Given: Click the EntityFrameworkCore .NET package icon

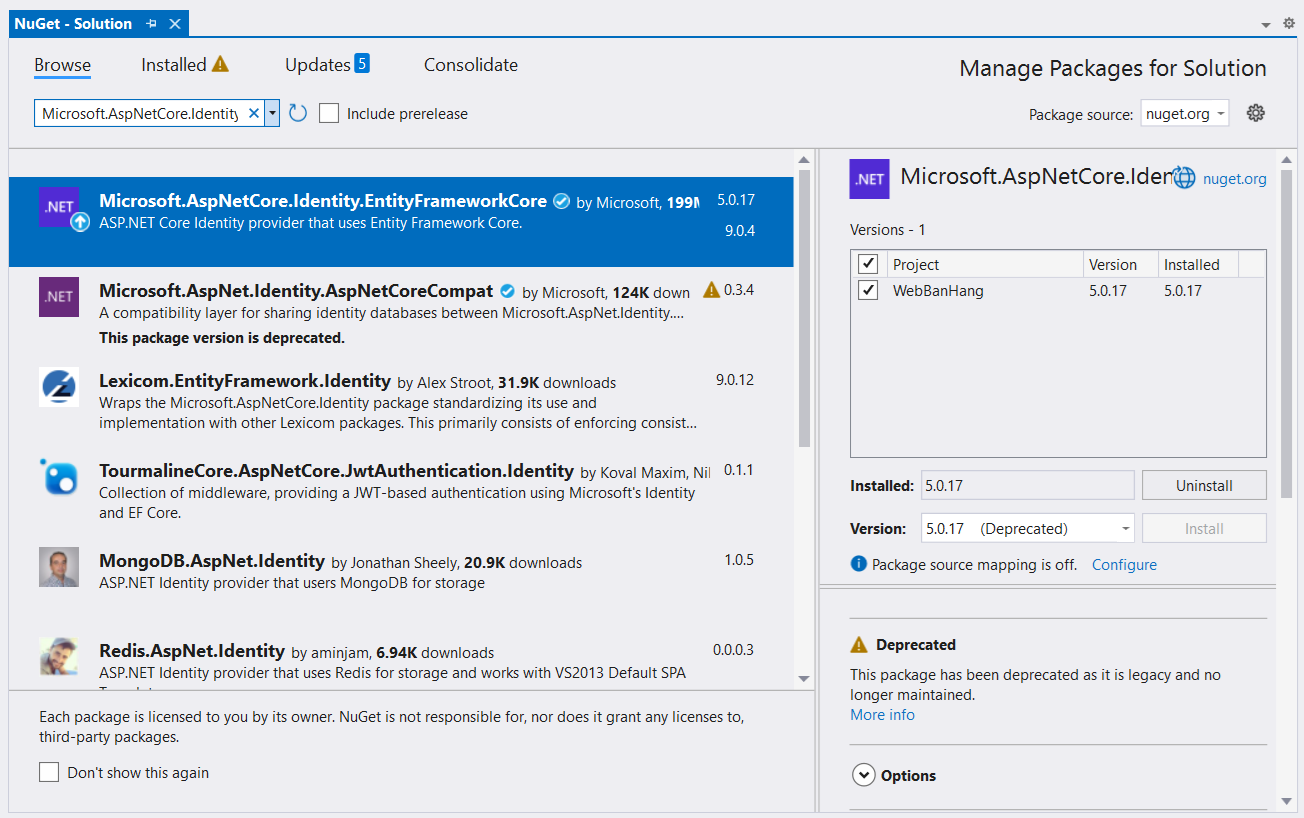Looking at the screenshot, I should click(59, 207).
